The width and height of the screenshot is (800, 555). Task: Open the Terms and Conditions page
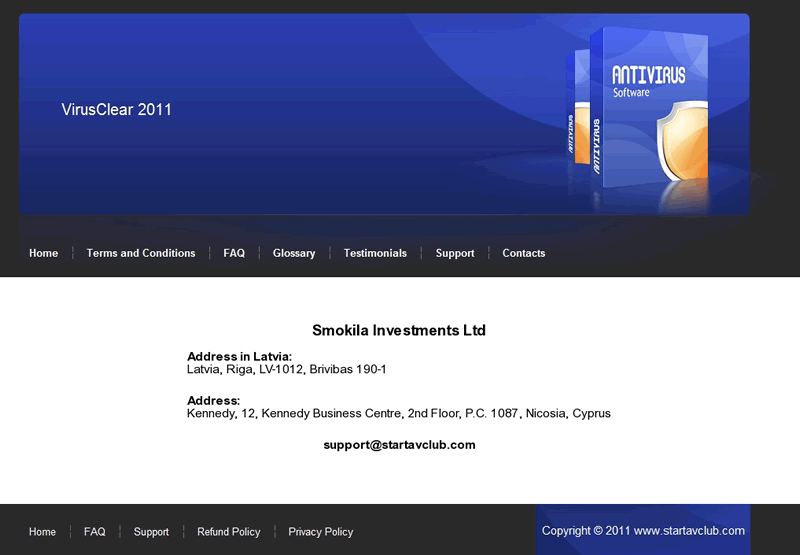(x=141, y=253)
